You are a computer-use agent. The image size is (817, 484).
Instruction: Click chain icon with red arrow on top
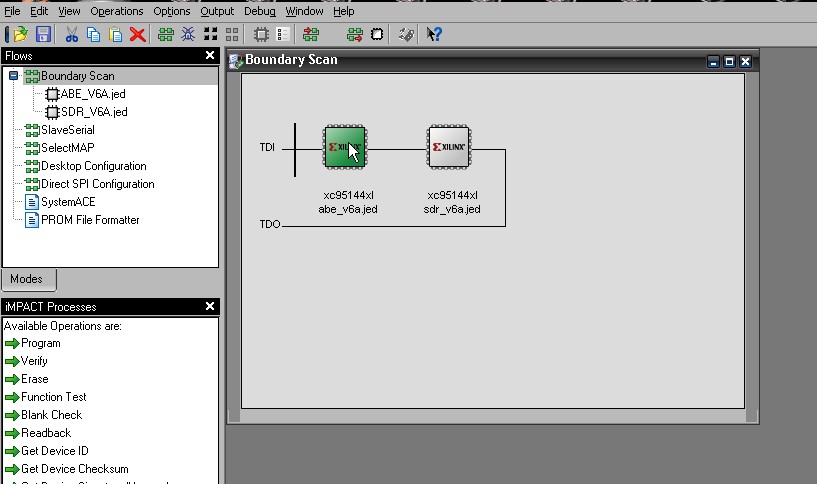coord(311,34)
